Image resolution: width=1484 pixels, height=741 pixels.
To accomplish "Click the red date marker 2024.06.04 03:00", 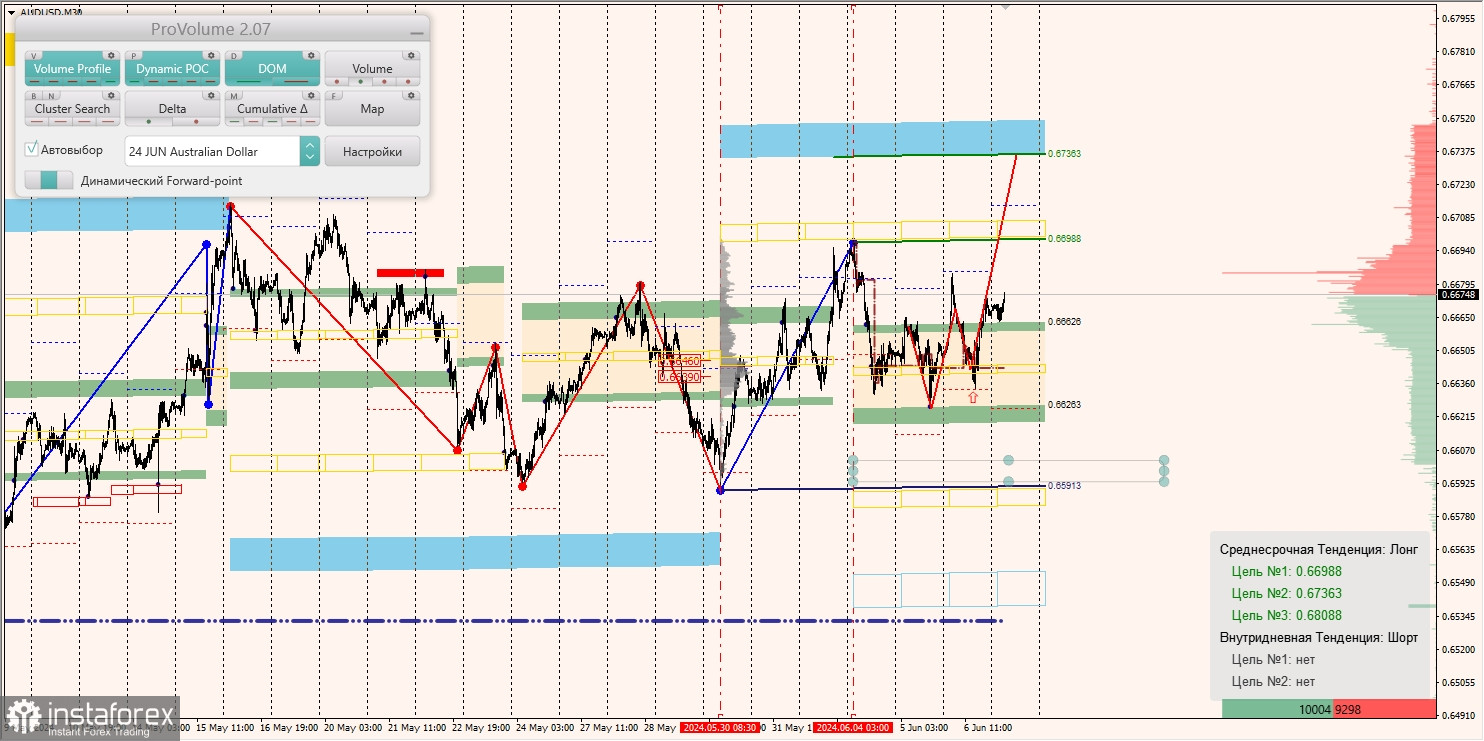I will point(851,727).
